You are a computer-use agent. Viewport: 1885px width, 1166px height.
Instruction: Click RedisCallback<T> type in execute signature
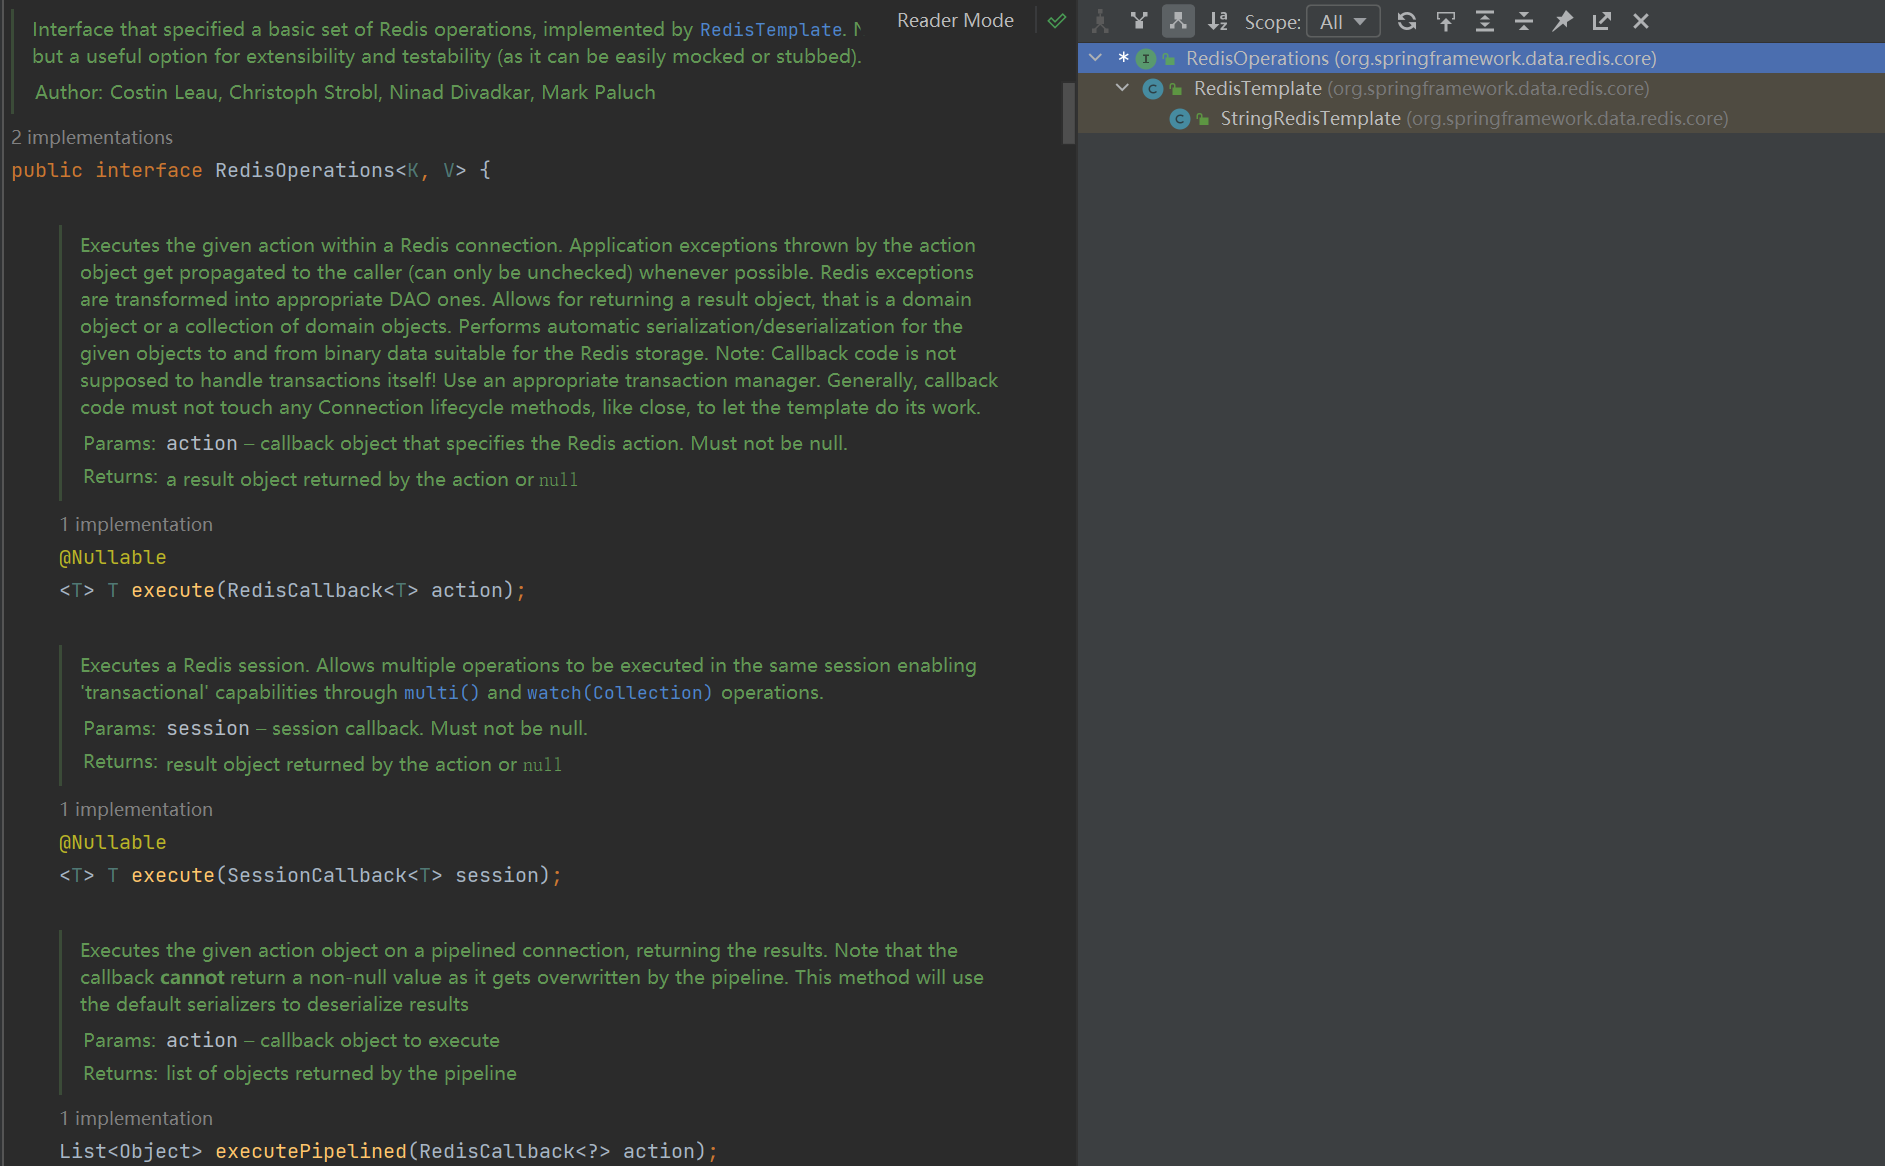point(323,590)
